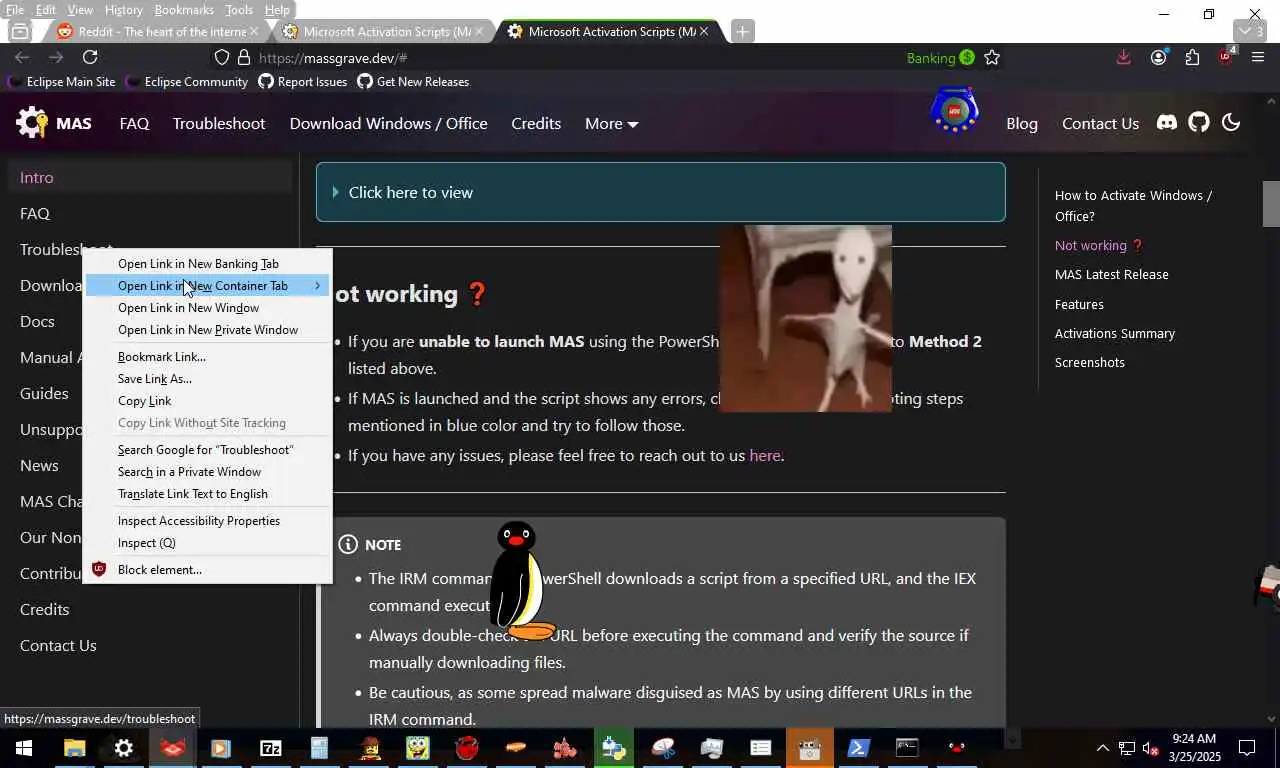The image size is (1280, 768).
Task: Select Save Link As... from context menu
Action: pyautogui.click(x=208, y=379)
